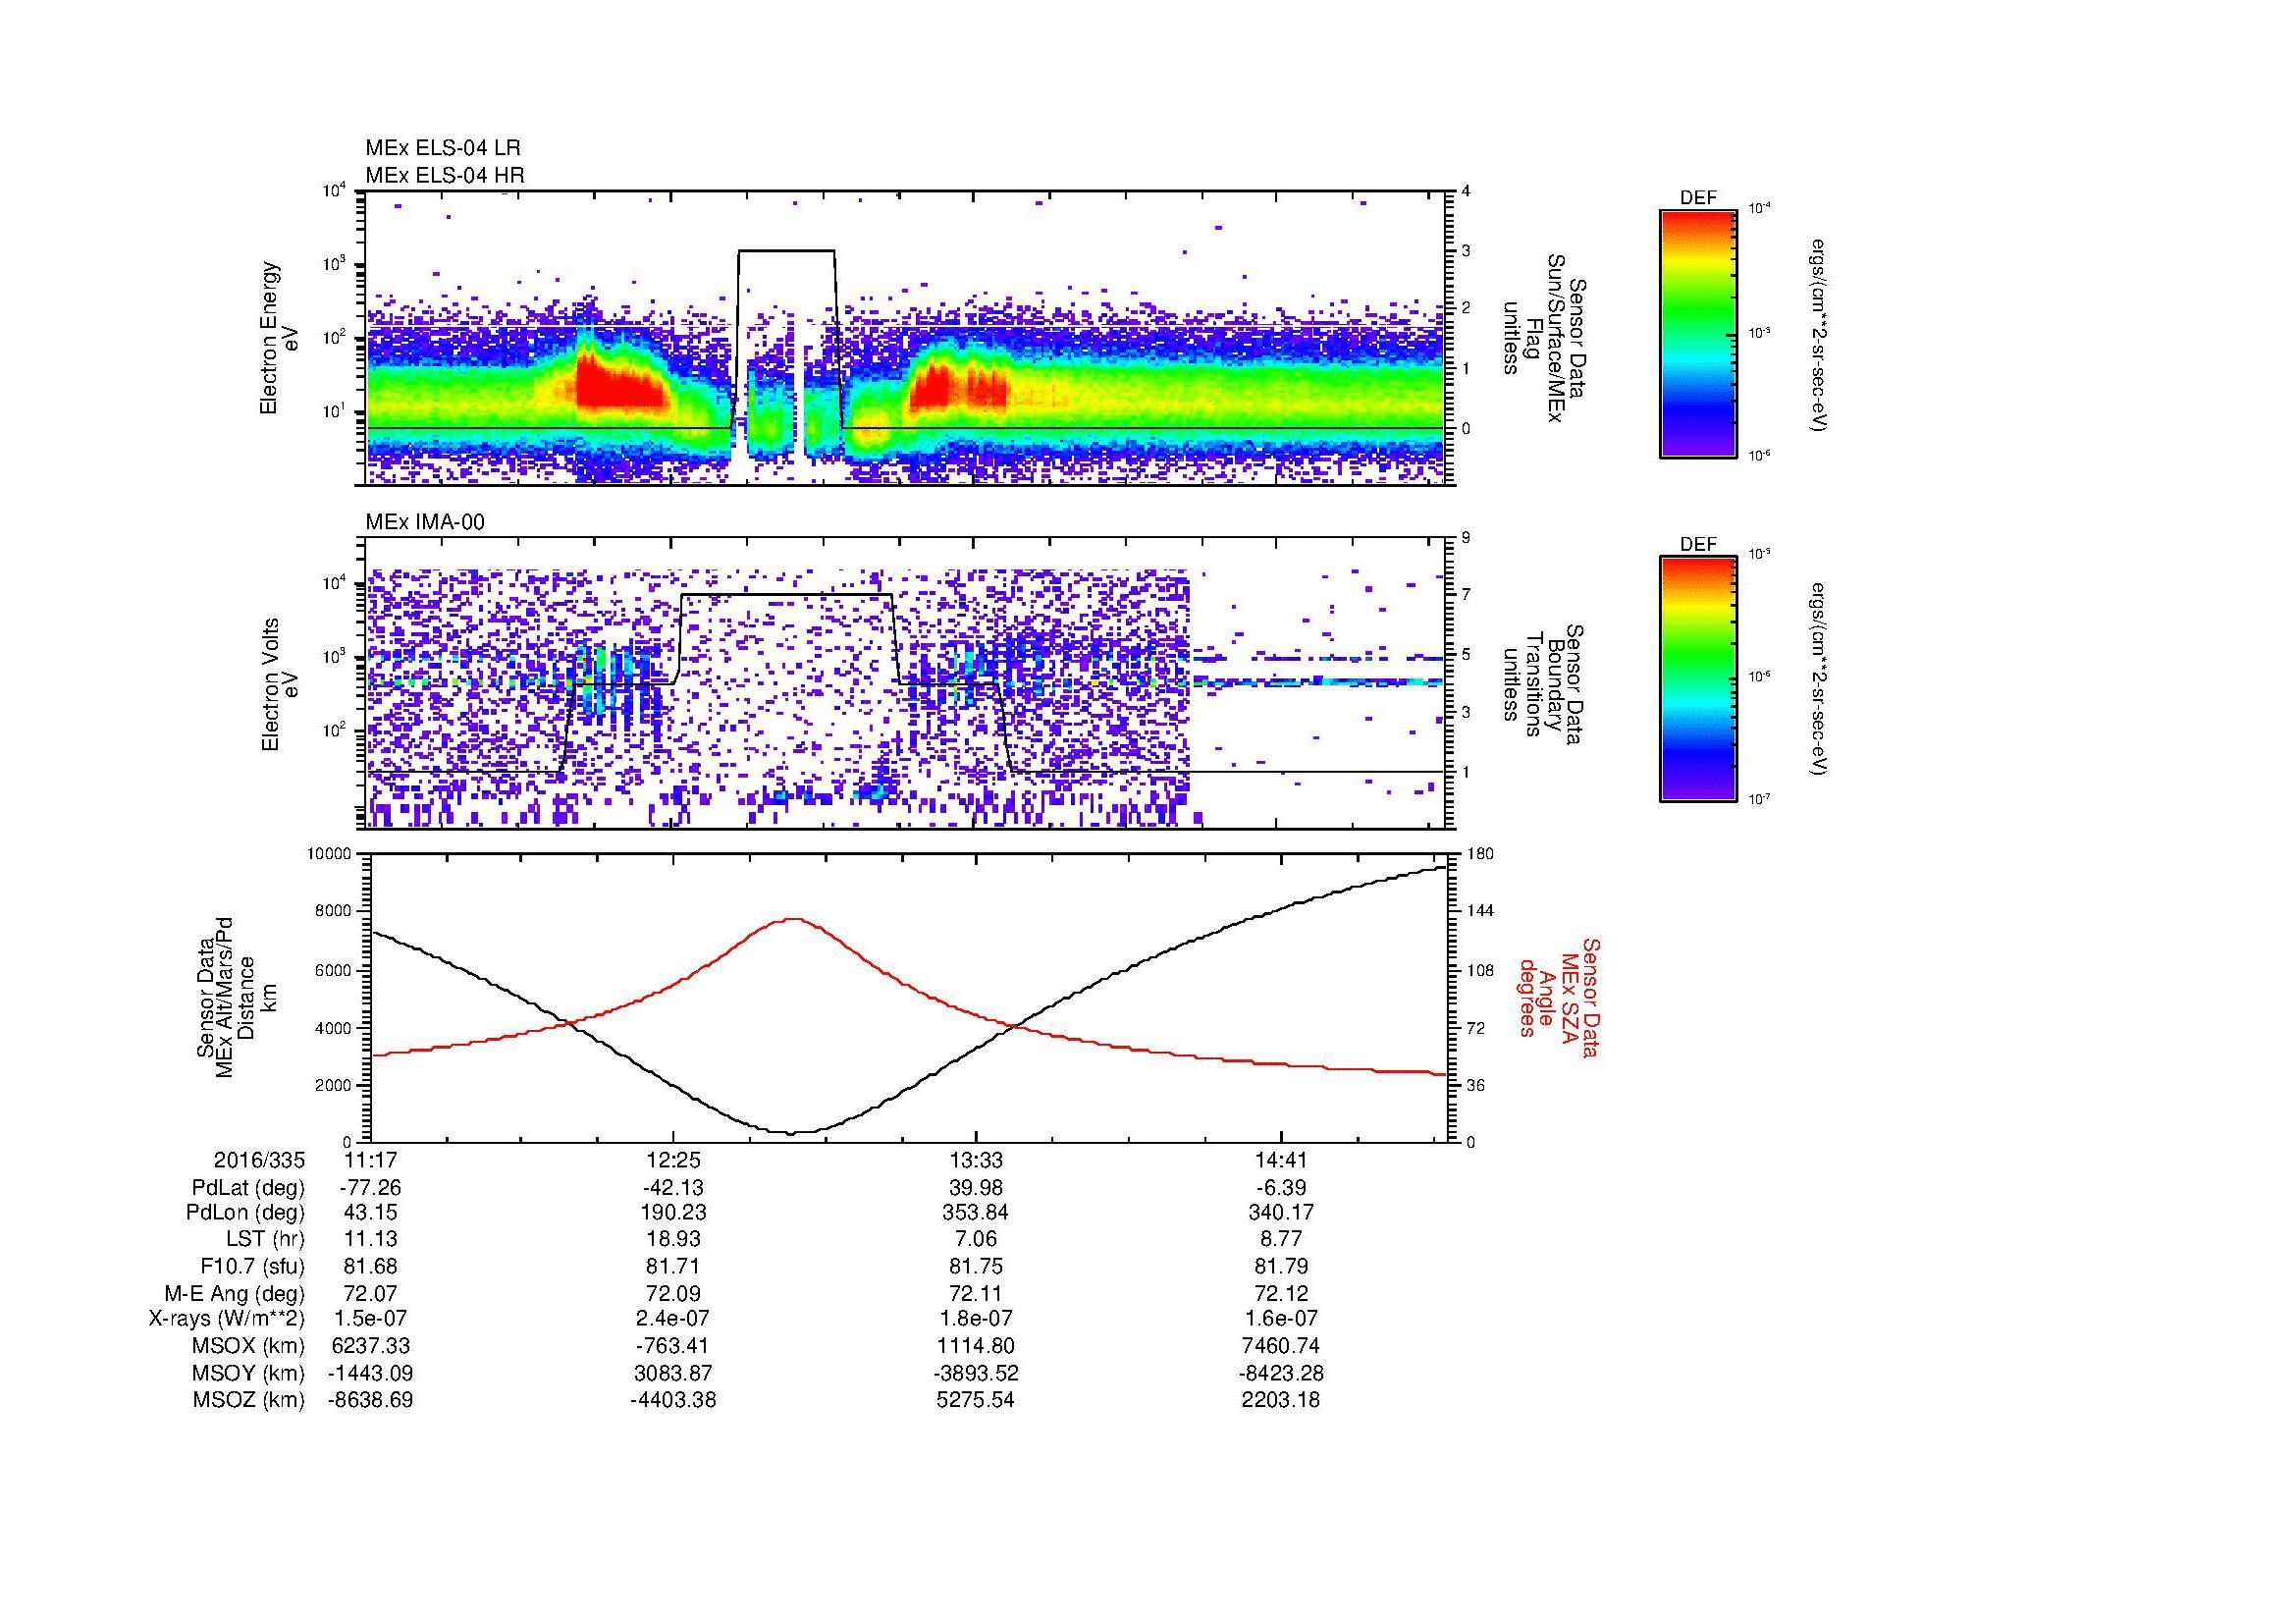
Task: Click PdLon value '190.23'
Action: [x=674, y=1213]
